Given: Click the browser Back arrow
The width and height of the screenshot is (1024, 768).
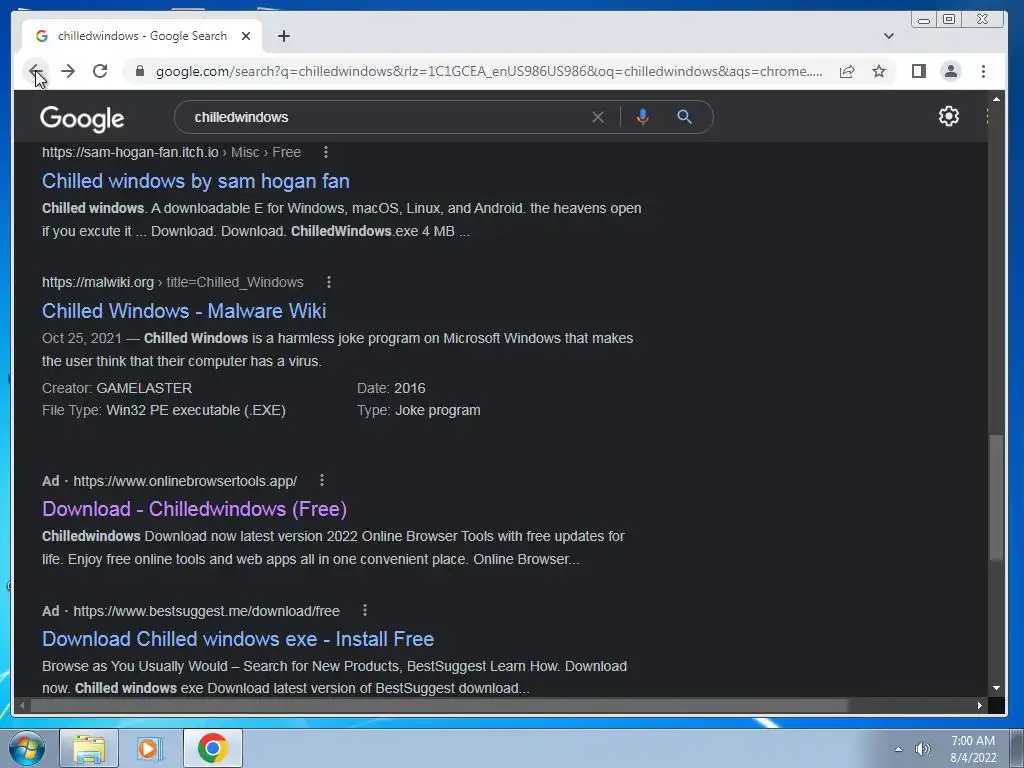Looking at the screenshot, I should (36, 71).
